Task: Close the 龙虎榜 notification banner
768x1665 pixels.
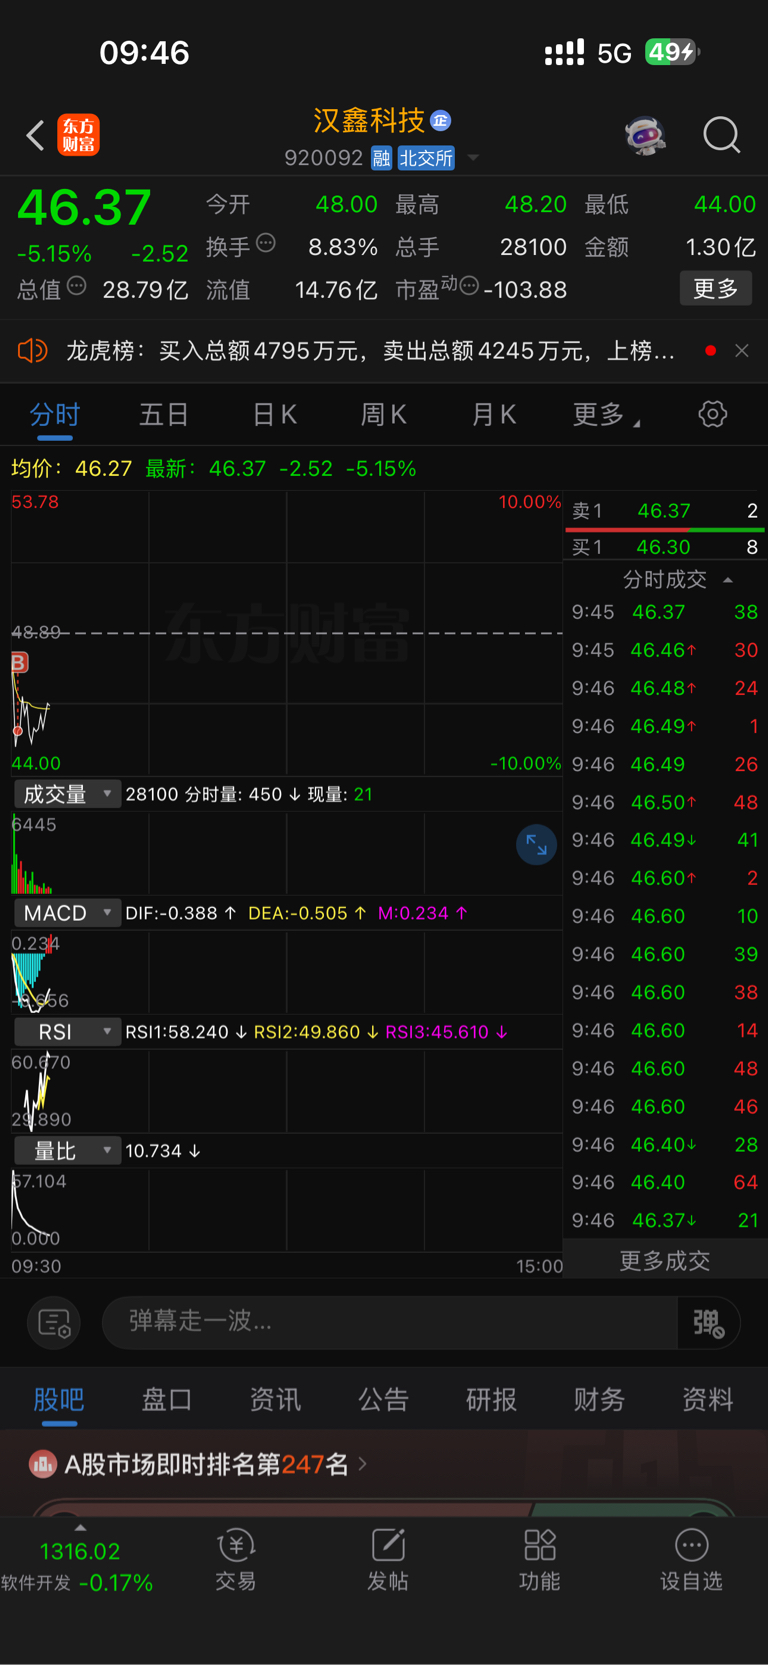Action: click(742, 351)
